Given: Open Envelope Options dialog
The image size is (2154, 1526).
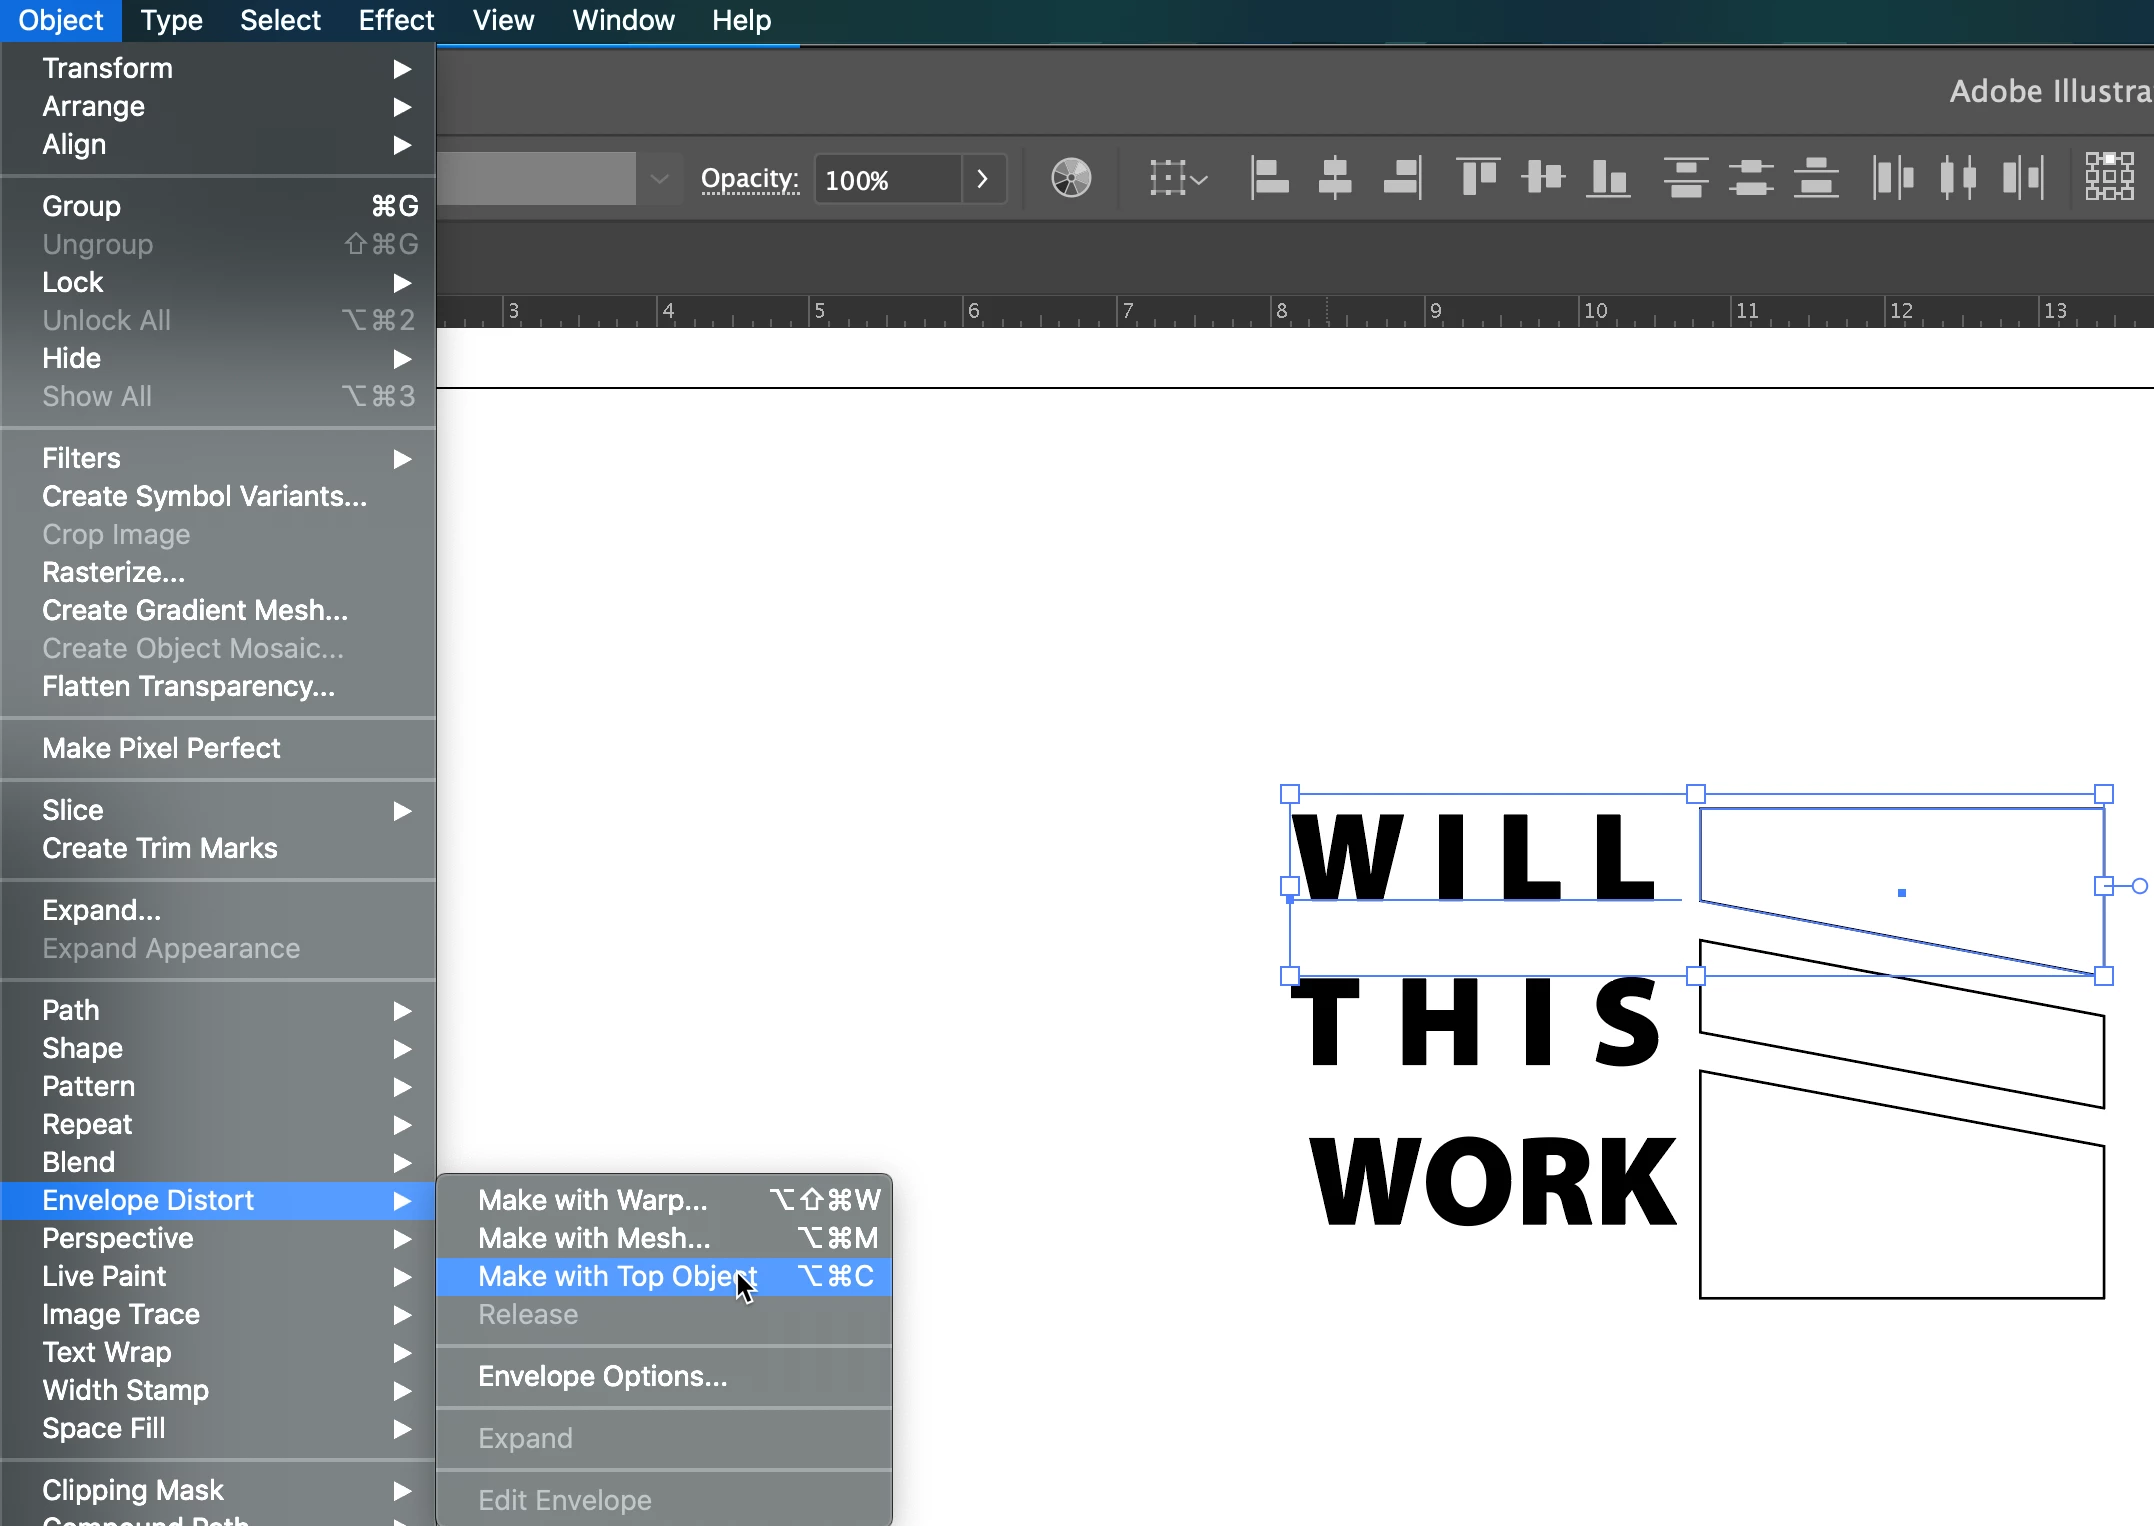Looking at the screenshot, I should (602, 1377).
